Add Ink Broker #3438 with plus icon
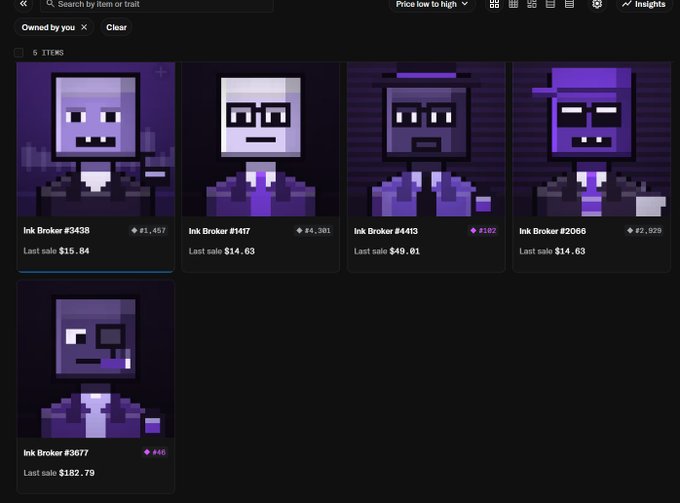Screen dimensions: 680x503 [x=161, y=72]
